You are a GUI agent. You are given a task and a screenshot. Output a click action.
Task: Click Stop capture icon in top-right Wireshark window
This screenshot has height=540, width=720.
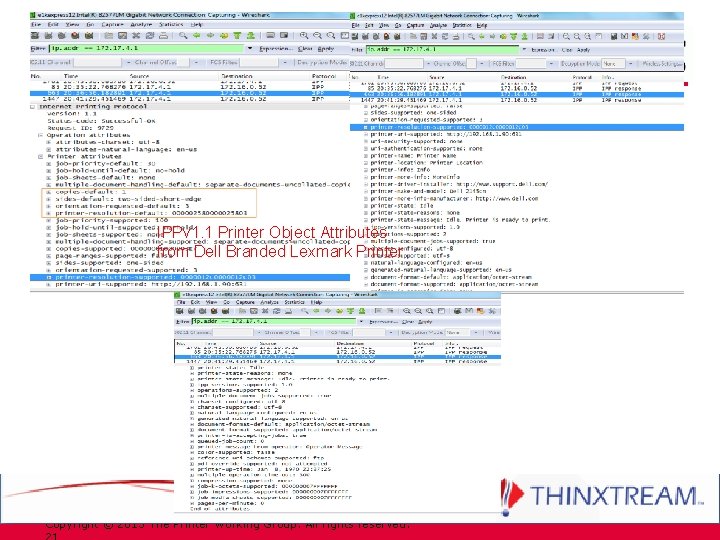[386, 37]
